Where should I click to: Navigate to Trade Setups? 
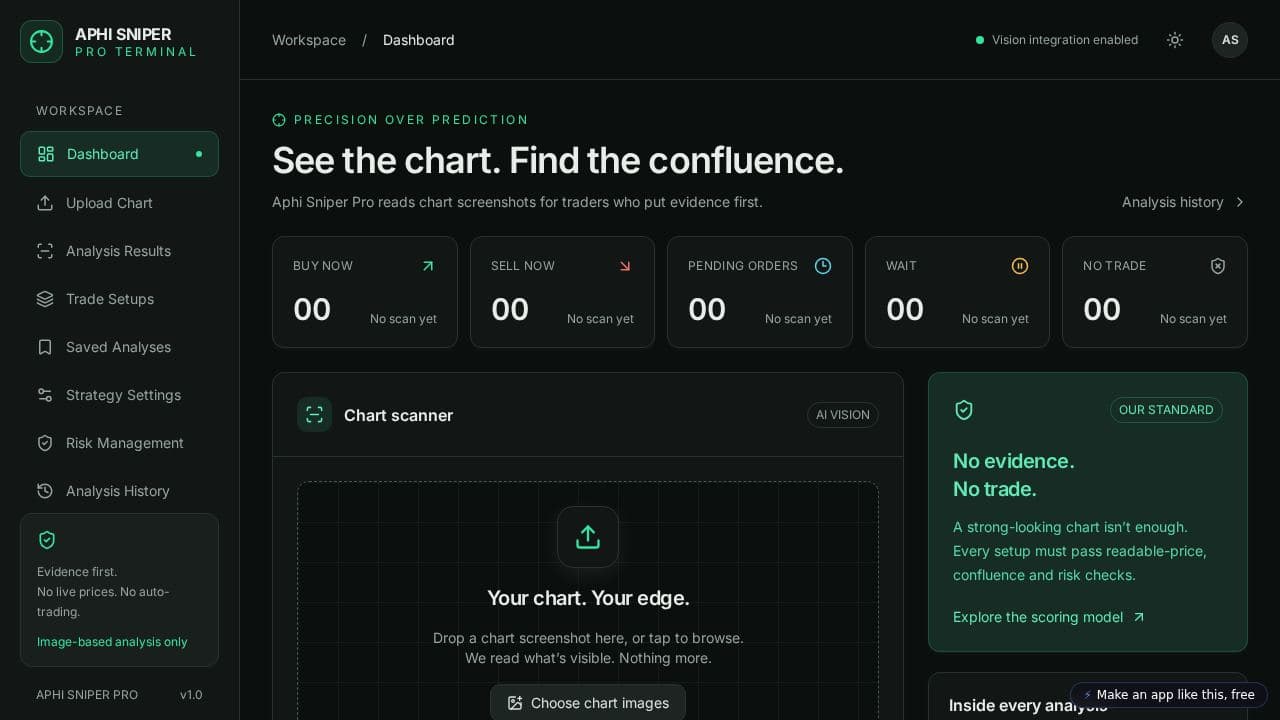point(119,299)
